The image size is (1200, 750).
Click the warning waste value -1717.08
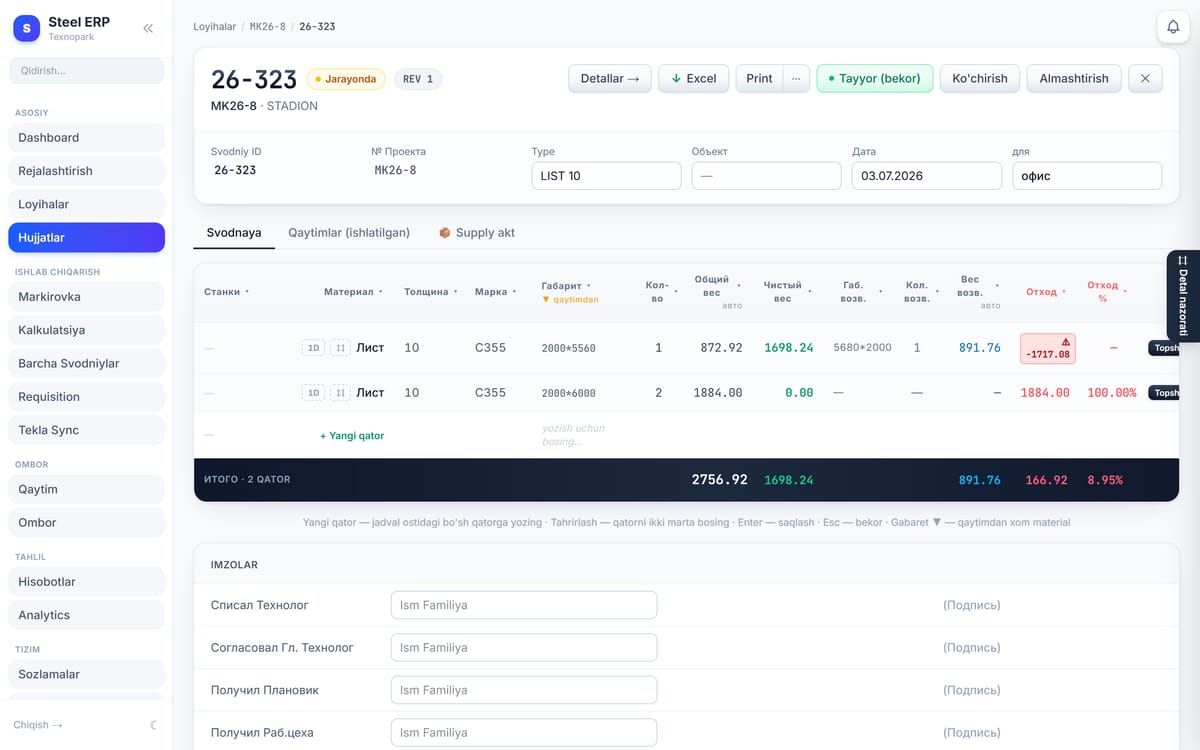(x=1048, y=348)
